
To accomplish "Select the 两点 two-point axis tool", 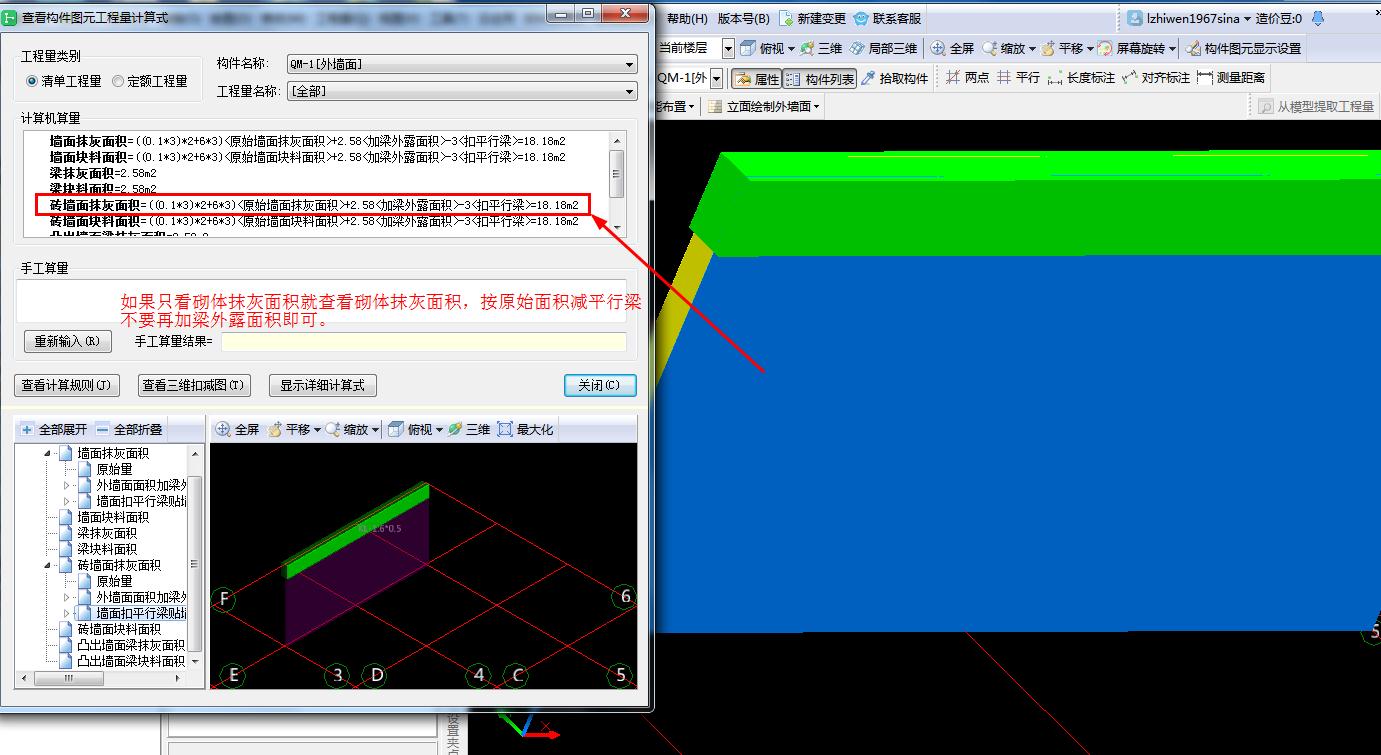I will (967, 78).
